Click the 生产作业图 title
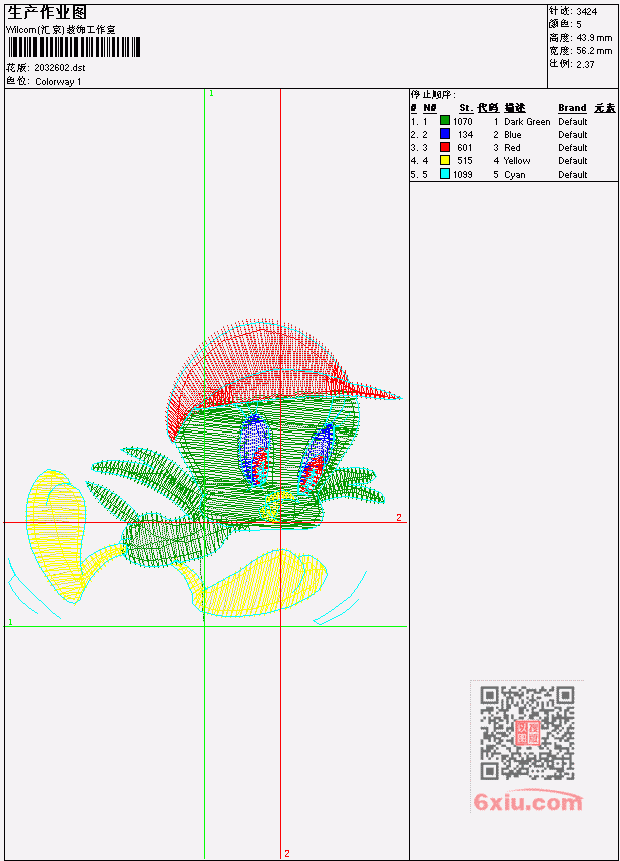The height and width of the screenshot is (861, 620). [x=47, y=13]
